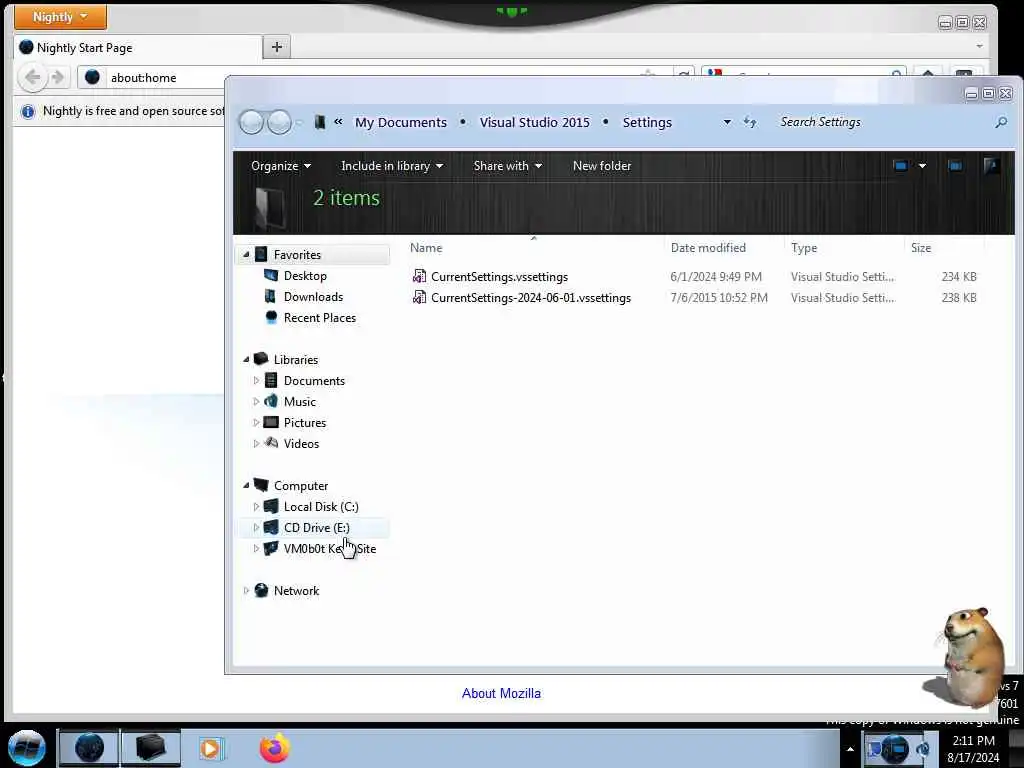This screenshot has height=768, width=1024.
Task: Toggle the preview pane icon
Action: 955,166
